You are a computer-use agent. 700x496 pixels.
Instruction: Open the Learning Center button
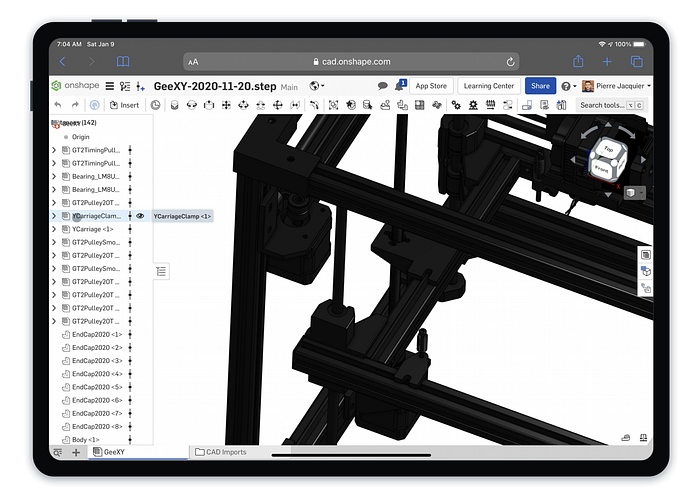coord(489,86)
